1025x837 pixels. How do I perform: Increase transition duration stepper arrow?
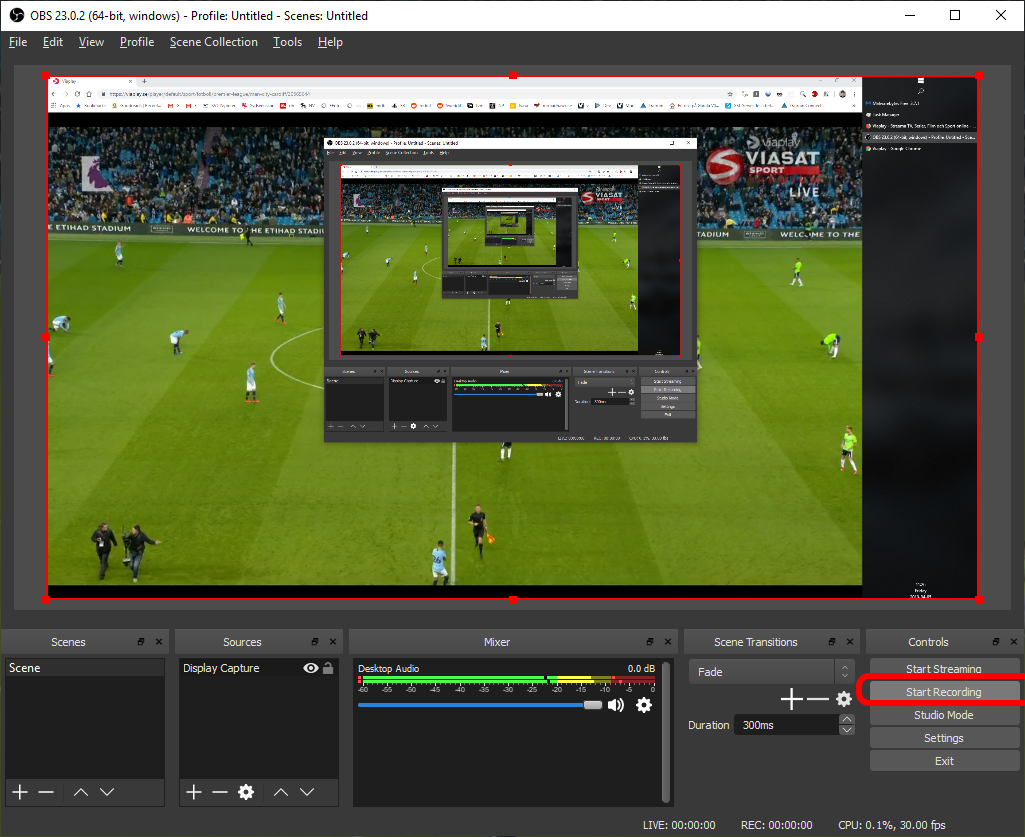point(847,719)
